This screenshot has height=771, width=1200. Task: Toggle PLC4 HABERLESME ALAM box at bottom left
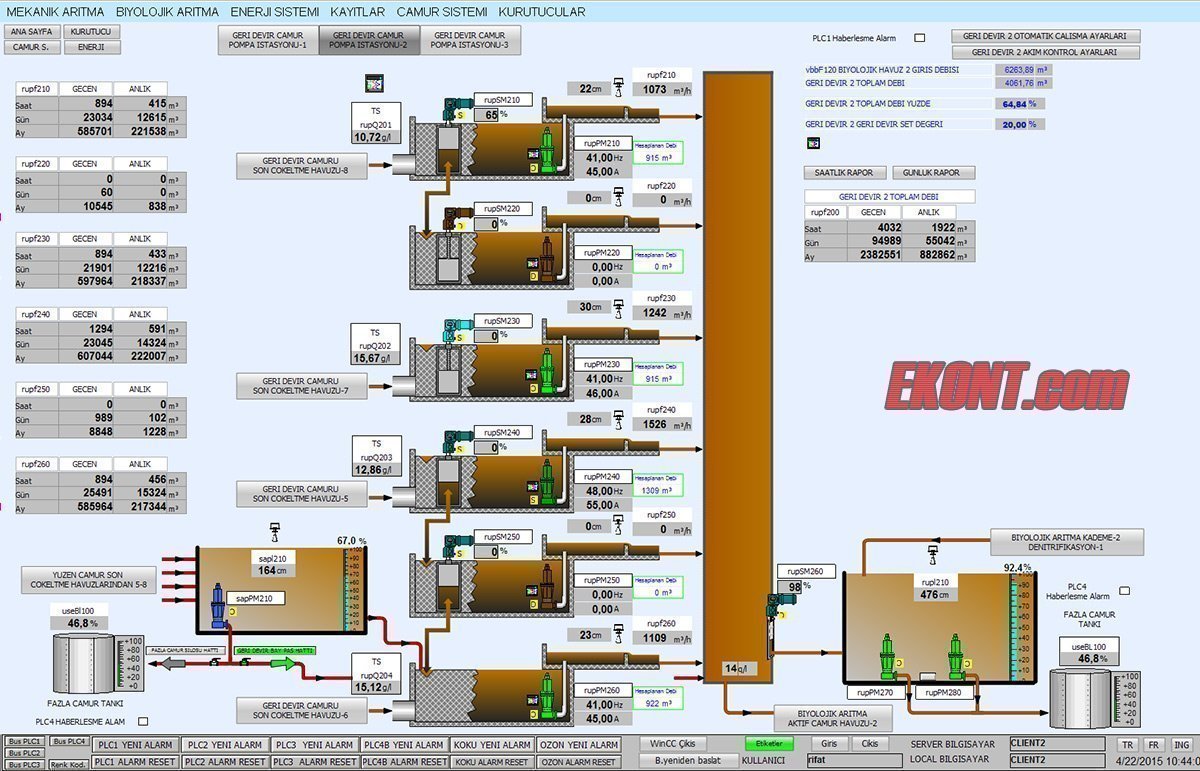pyautogui.click(x=142, y=721)
